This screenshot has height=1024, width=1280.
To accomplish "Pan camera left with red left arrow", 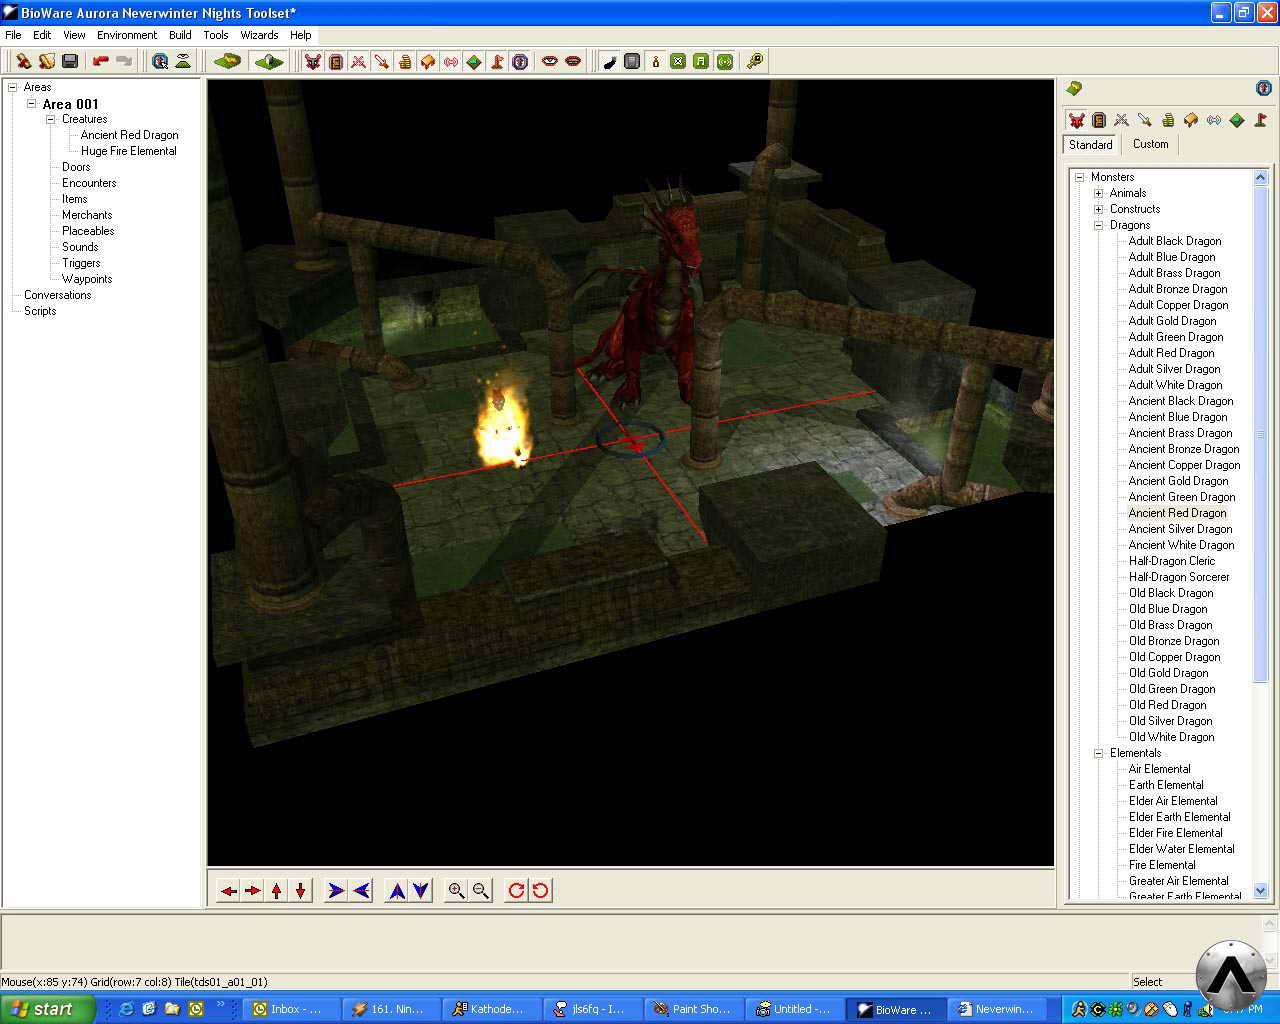I will [x=229, y=890].
